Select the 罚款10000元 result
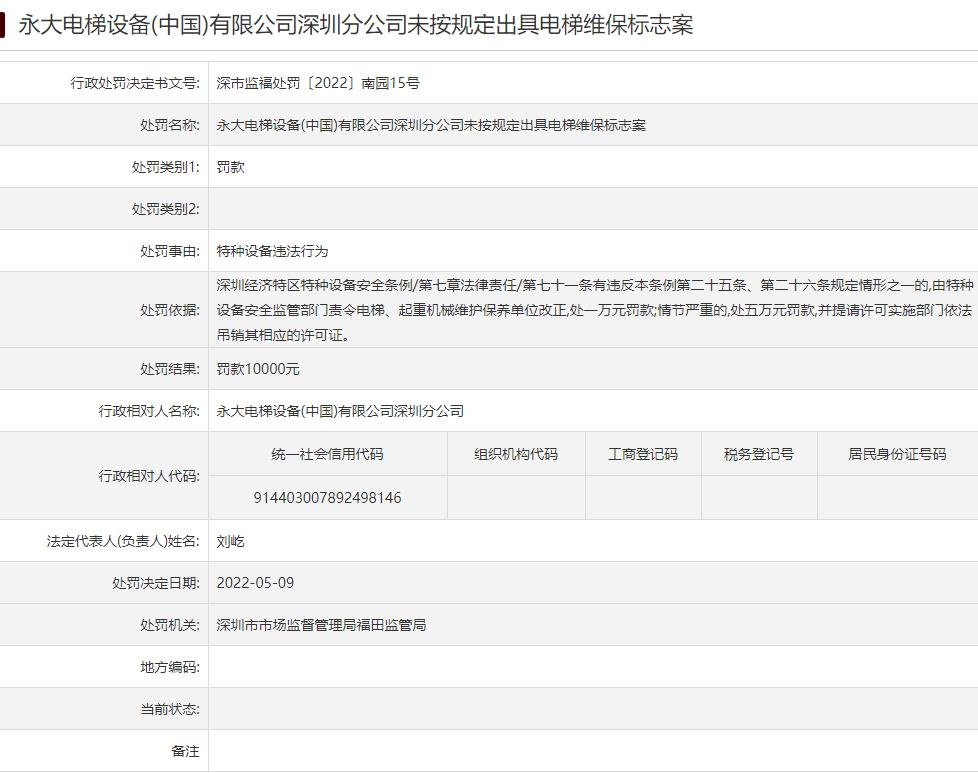The width and height of the screenshot is (978, 773). [258, 369]
